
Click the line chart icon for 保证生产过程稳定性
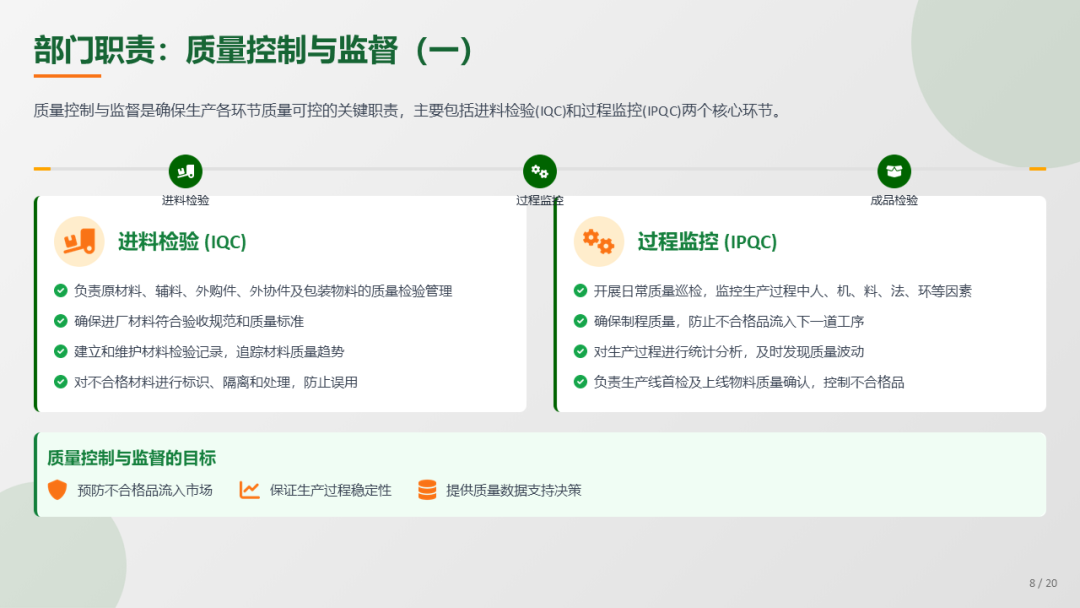[249, 490]
